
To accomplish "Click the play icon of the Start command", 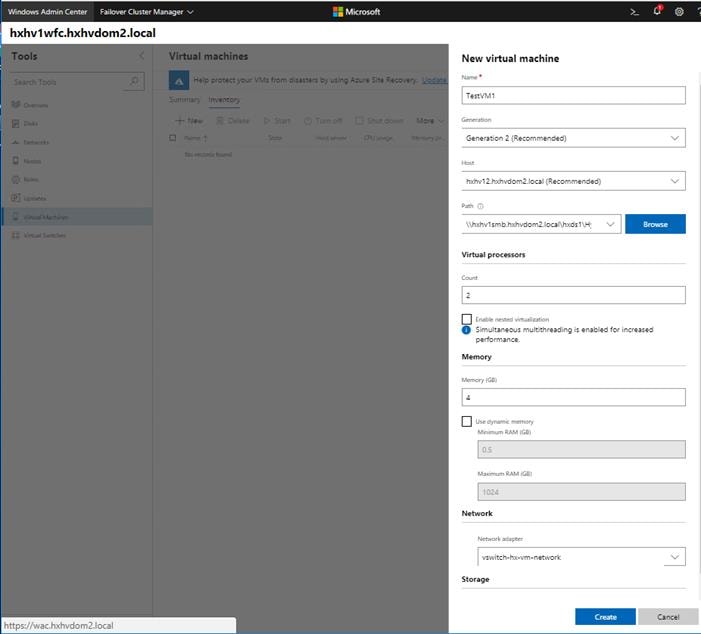I will [x=267, y=121].
